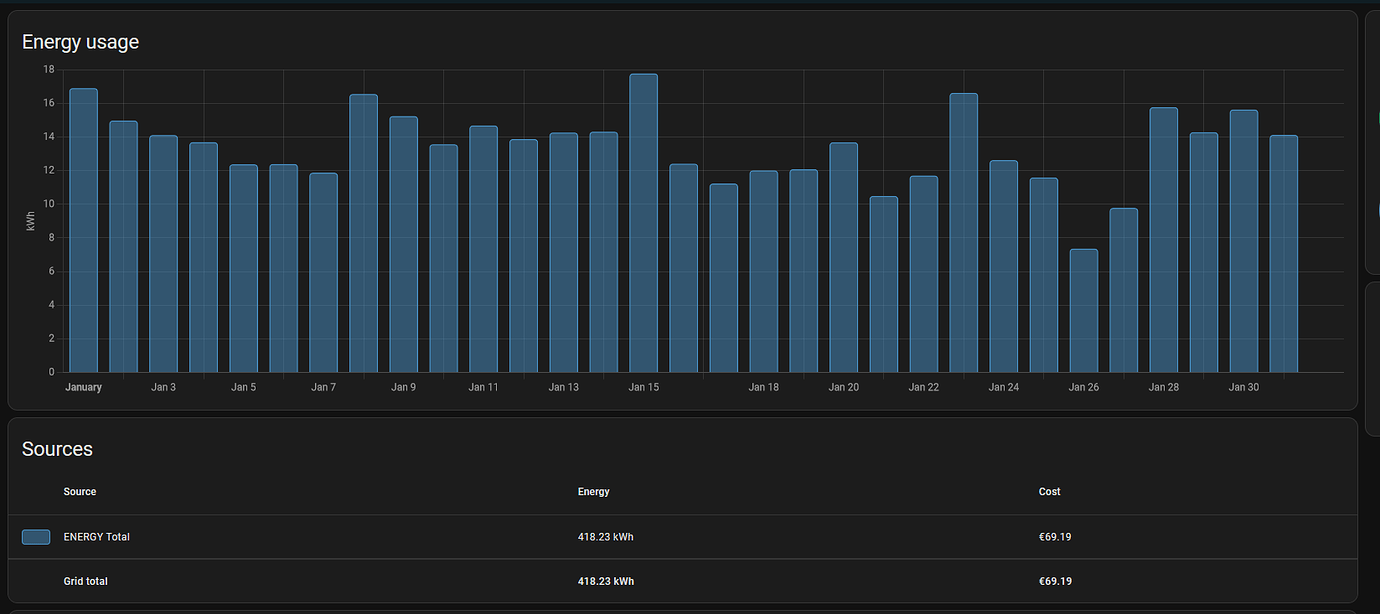Screen dimensions: 1380x614
Task: Click the €69.19 cost in ENERGY Total row
Action: pos(1055,537)
